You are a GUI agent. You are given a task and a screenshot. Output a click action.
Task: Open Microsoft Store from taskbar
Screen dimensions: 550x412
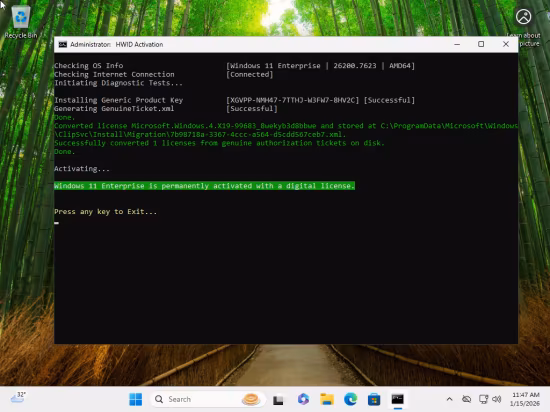point(374,399)
